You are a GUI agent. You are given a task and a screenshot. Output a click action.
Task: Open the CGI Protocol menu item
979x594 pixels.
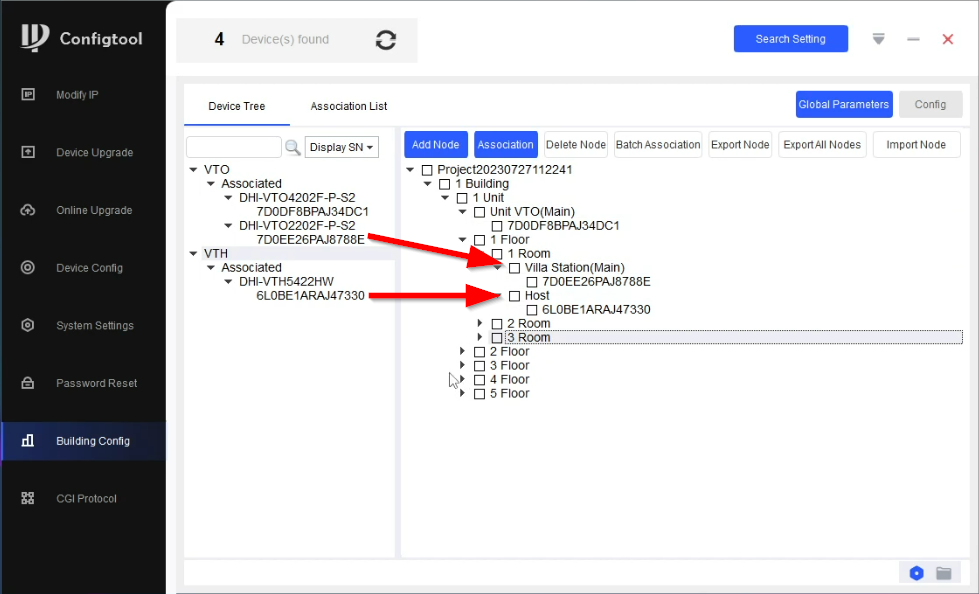pos(86,498)
